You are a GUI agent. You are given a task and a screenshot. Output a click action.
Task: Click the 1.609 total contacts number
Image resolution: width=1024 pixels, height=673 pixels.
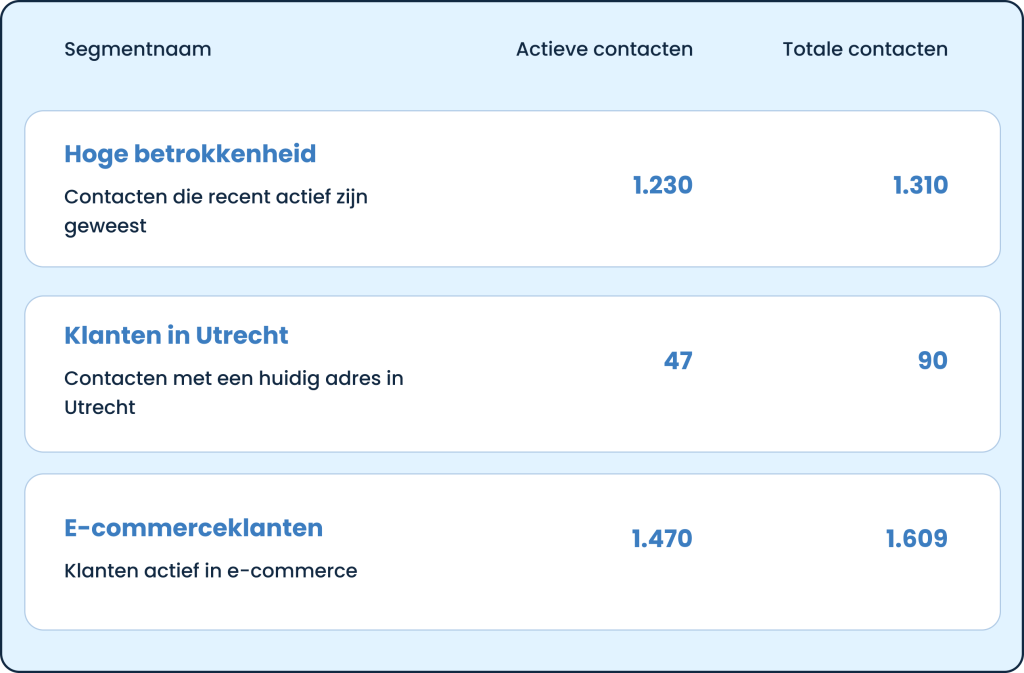[917, 539]
